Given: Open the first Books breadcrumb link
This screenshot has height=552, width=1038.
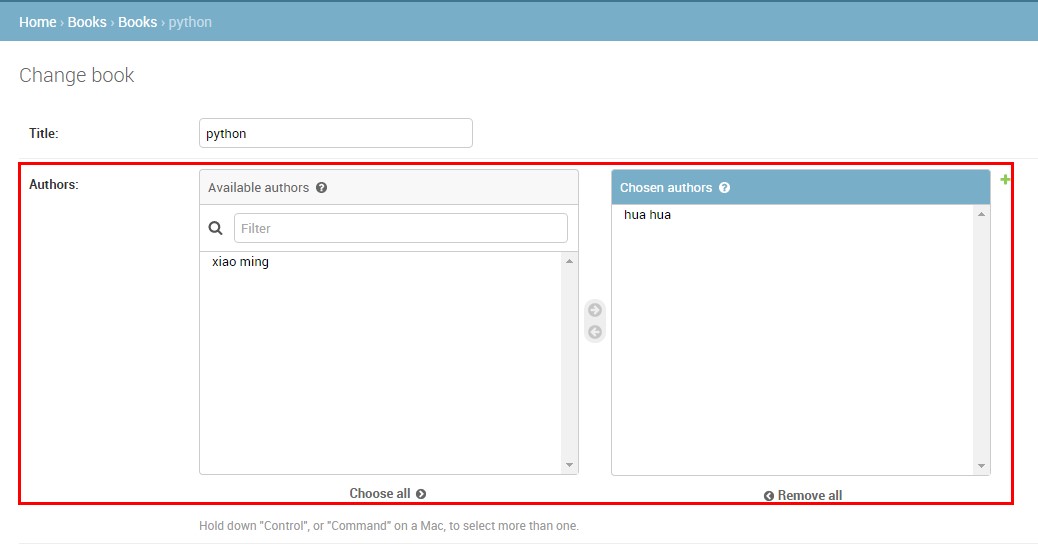Looking at the screenshot, I should tap(87, 22).
